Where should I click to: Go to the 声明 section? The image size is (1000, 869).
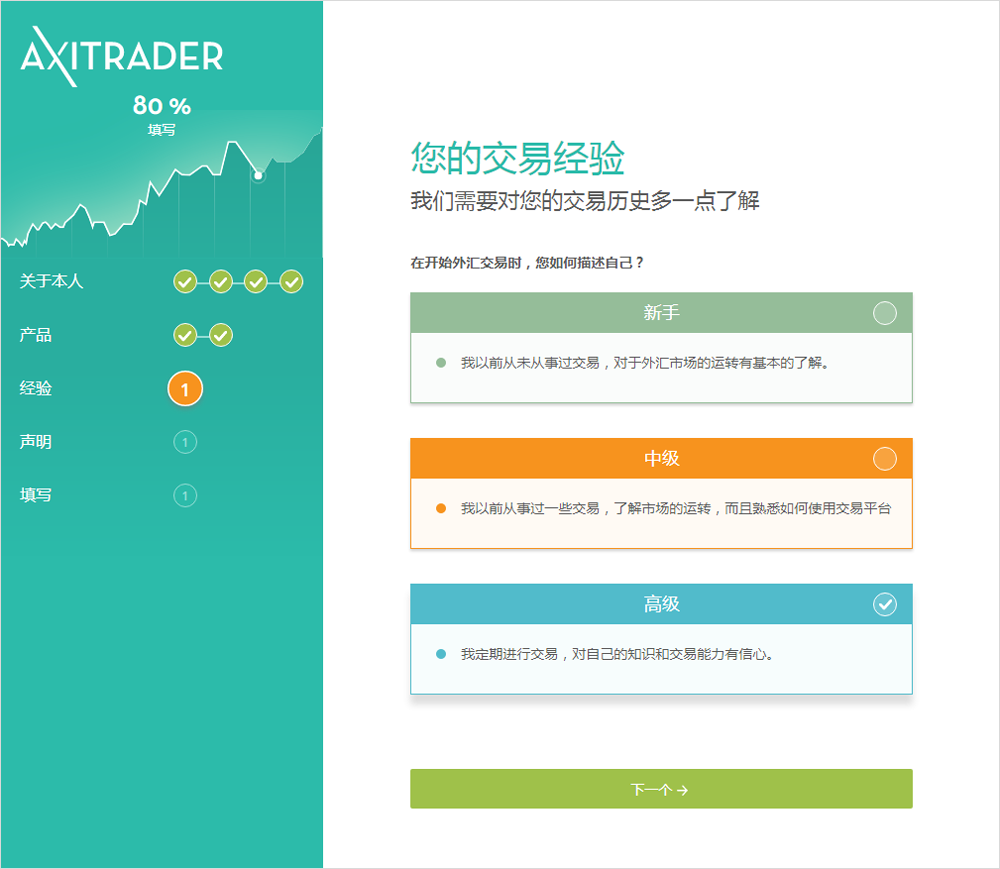tap(37, 442)
